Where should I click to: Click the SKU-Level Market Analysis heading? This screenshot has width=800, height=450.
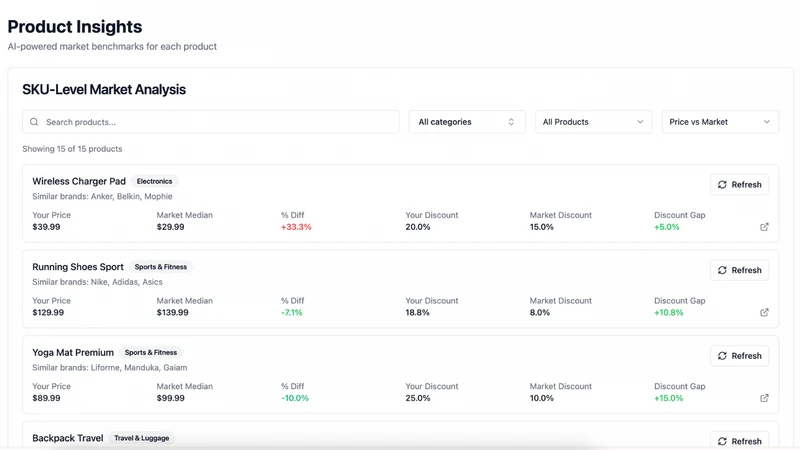[x=104, y=89]
